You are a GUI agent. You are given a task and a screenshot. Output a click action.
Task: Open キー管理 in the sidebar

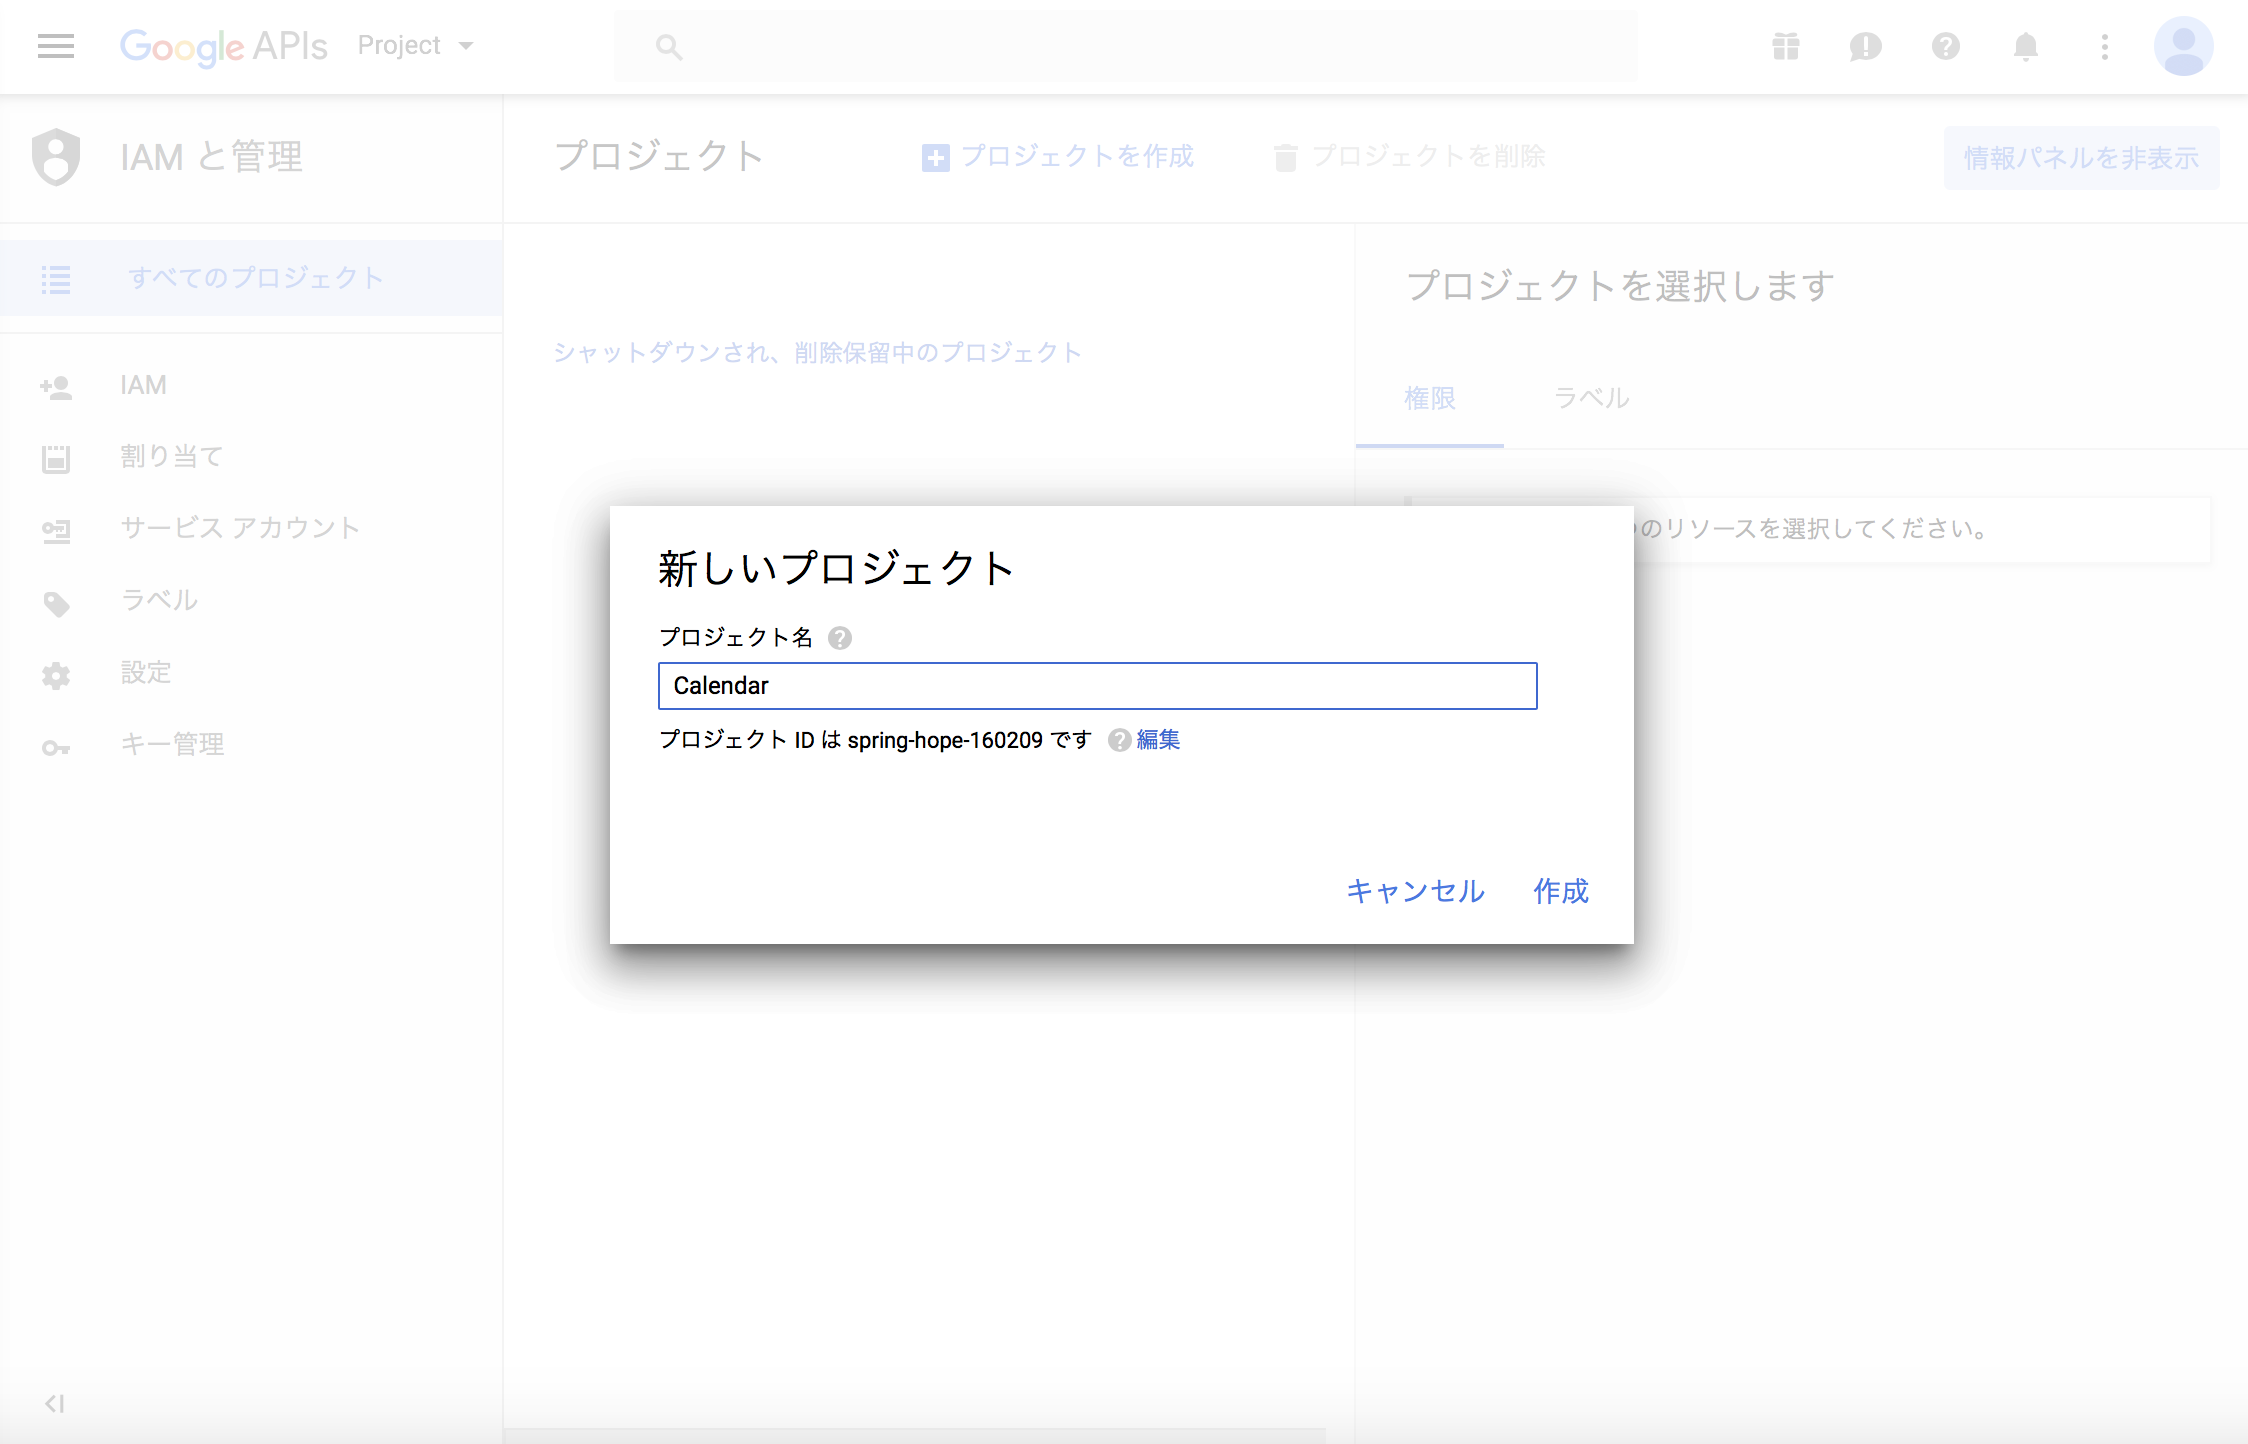172,744
